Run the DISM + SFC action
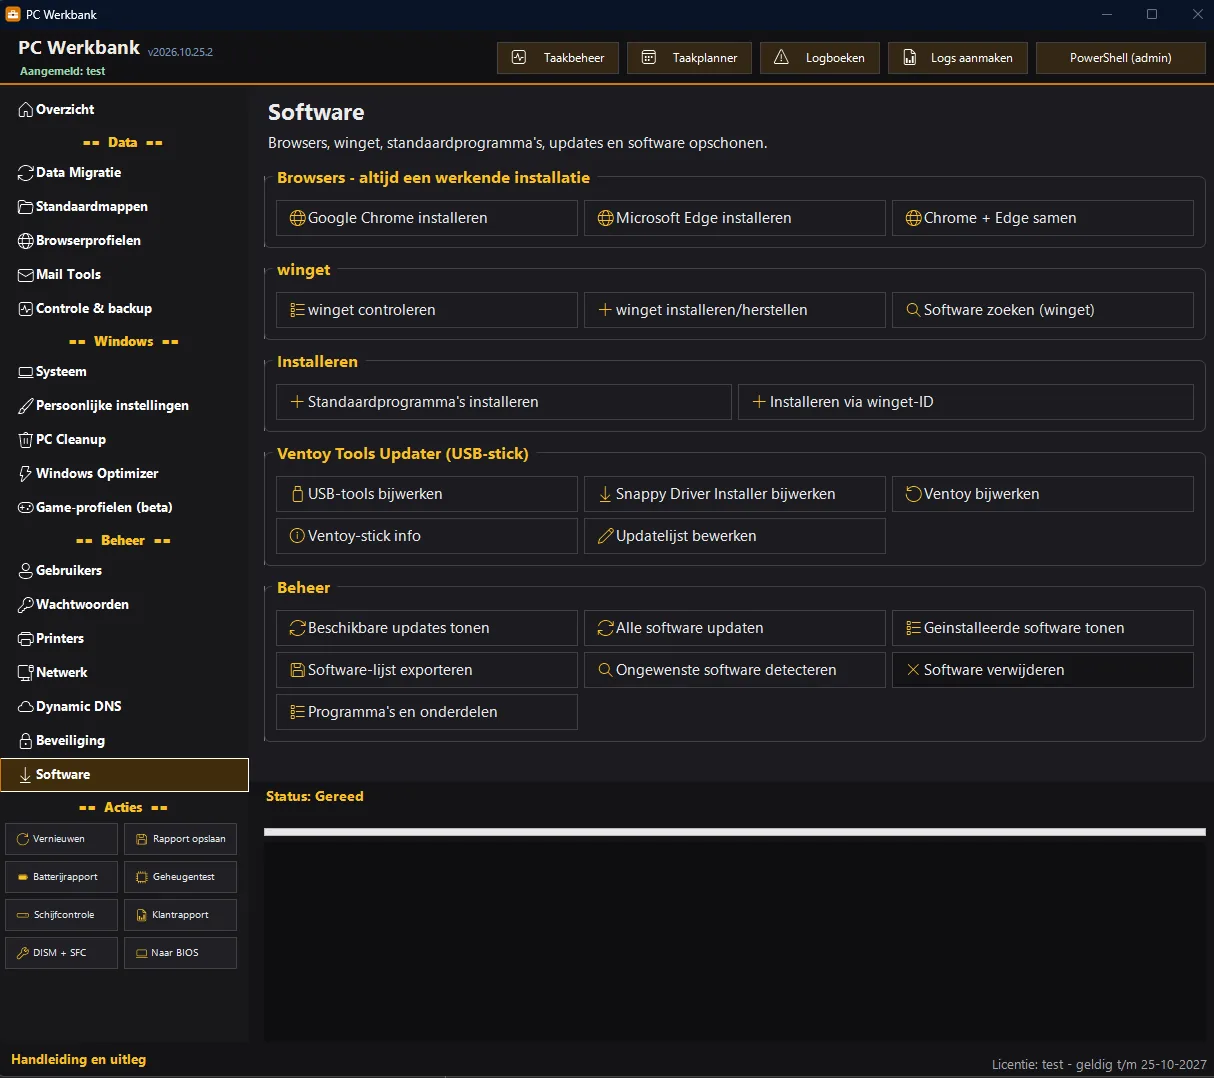The height and width of the screenshot is (1078, 1214). (61, 953)
